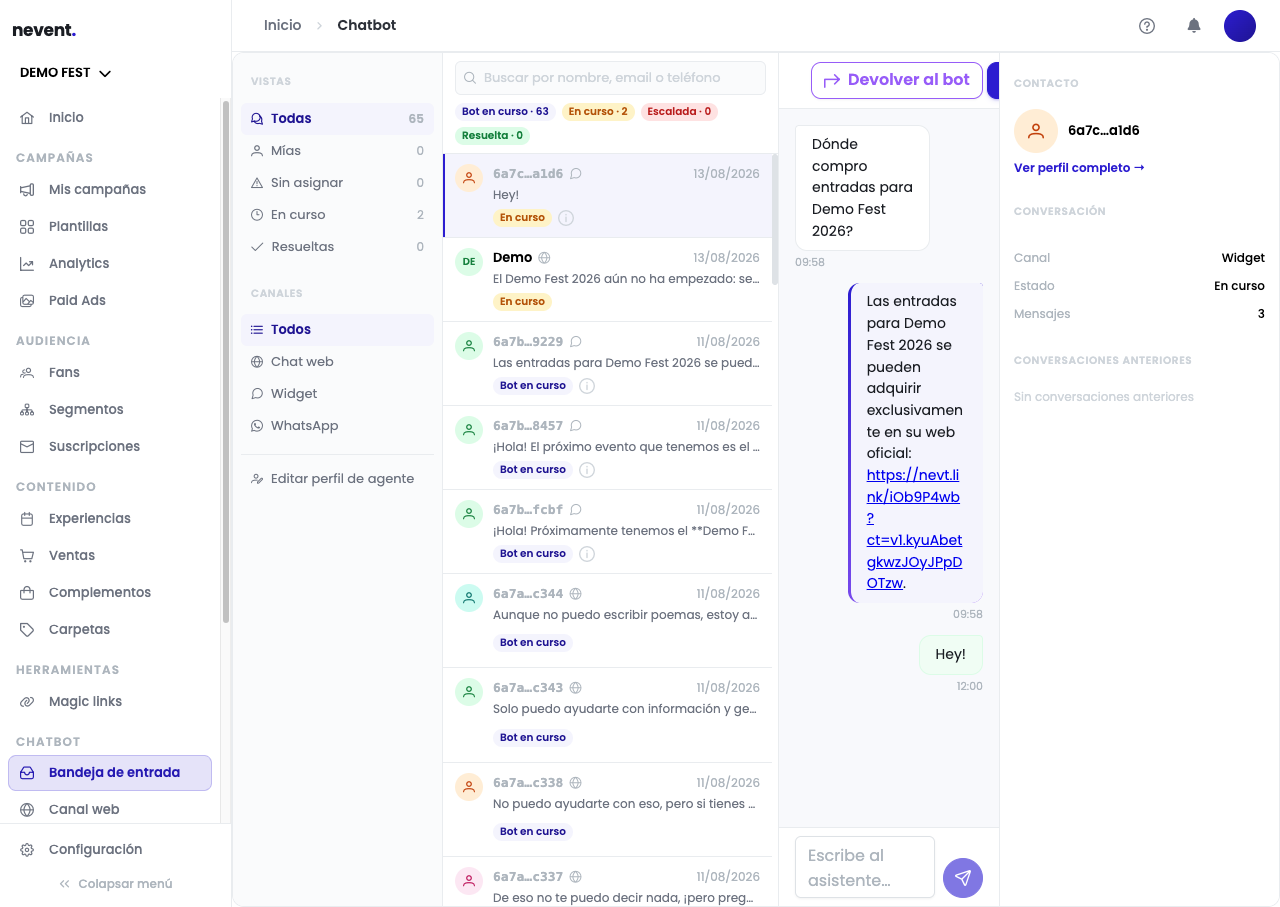This screenshot has height=907, width=1280.
Task: Click info icon on 6a7b…9229 conversation
Action: click(x=587, y=386)
